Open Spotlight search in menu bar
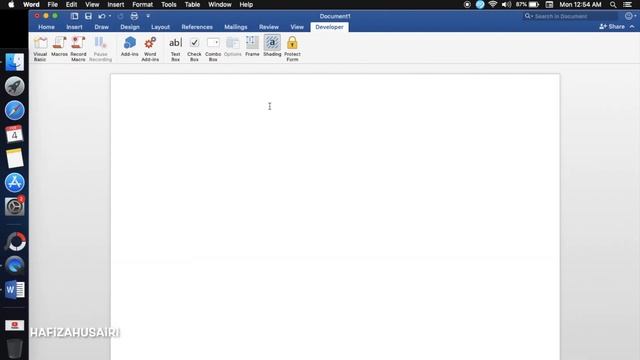 click(613, 4)
